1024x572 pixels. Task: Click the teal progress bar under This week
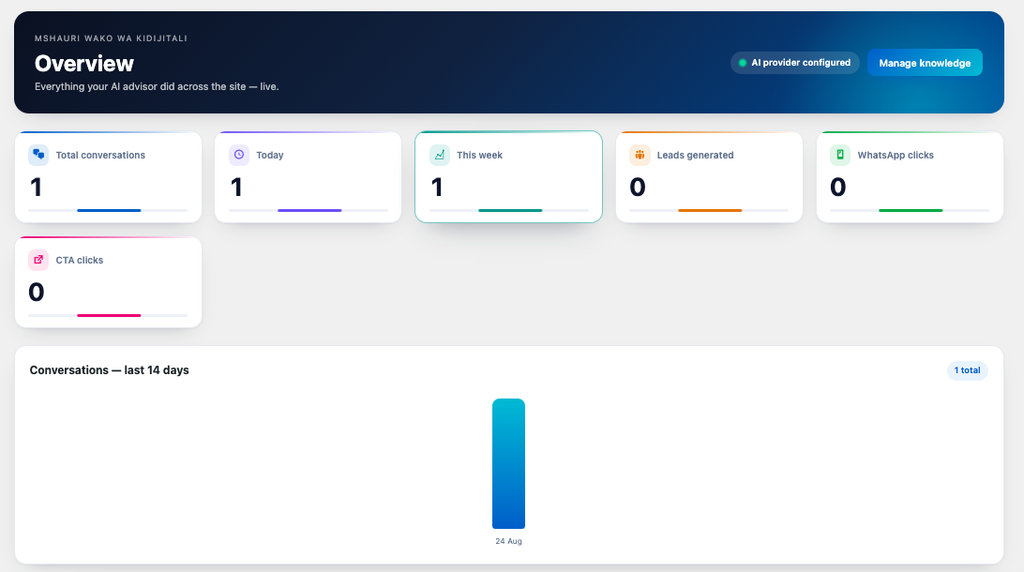pyautogui.click(x=510, y=210)
